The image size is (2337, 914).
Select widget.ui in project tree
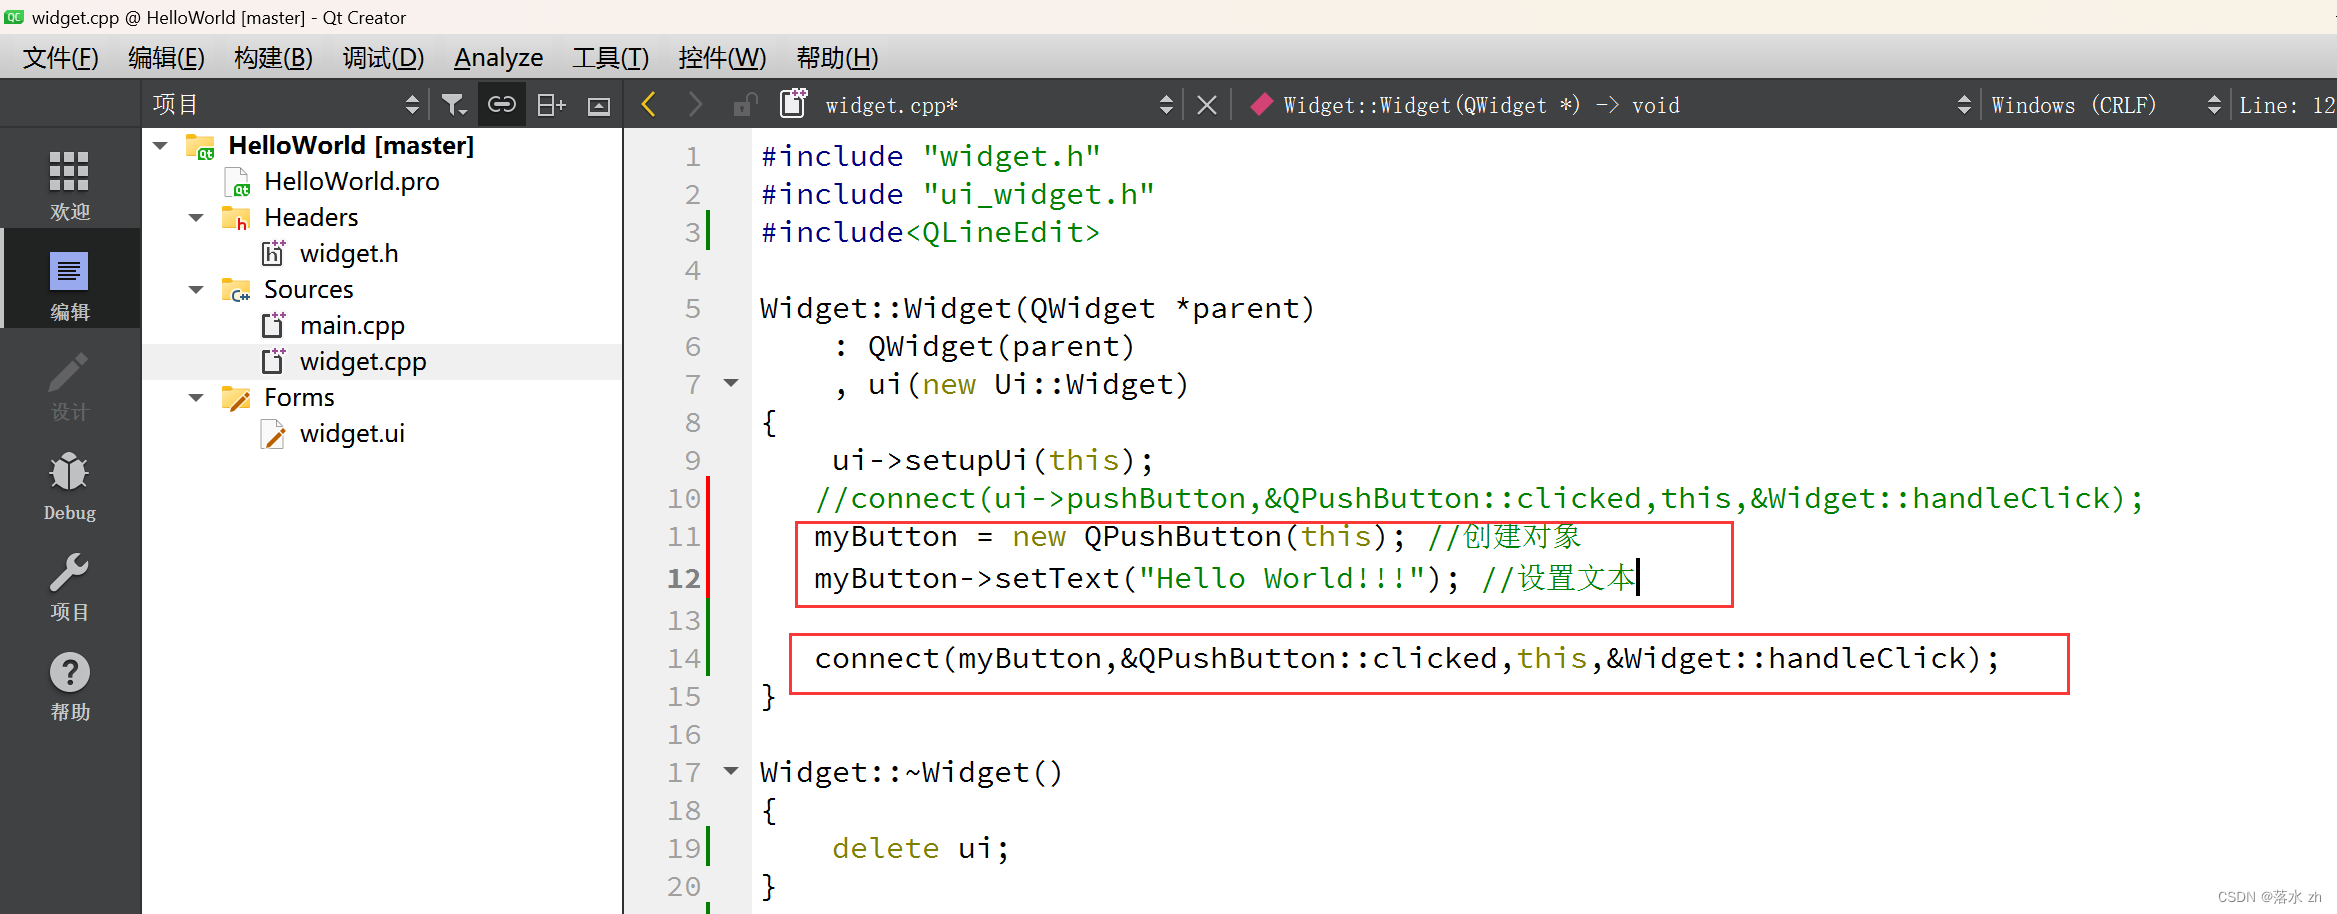click(x=352, y=434)
